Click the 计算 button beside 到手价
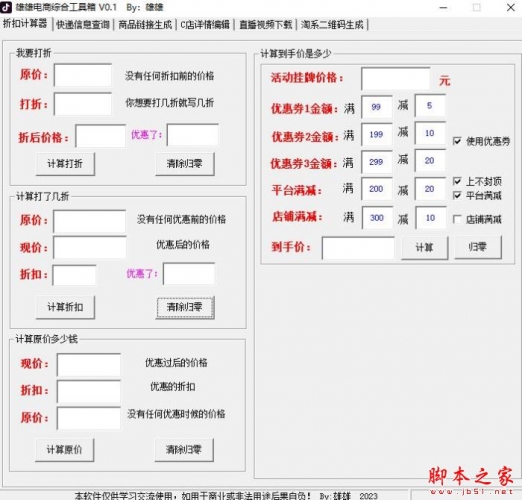The image size is (522, 500). coord(425,248)
